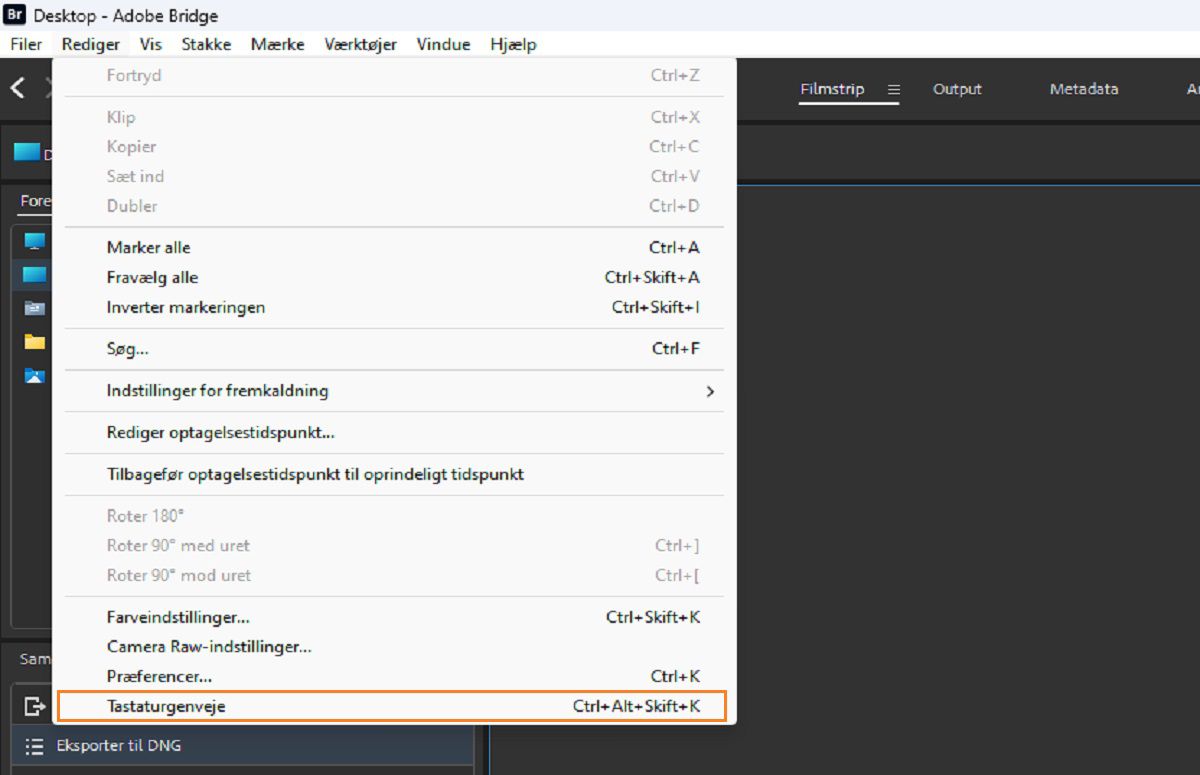Viewport: 1200px width, 775px height.
Task: Expand Indstillinger for fremkaldning submenu
Action: (x=396, y=391)
